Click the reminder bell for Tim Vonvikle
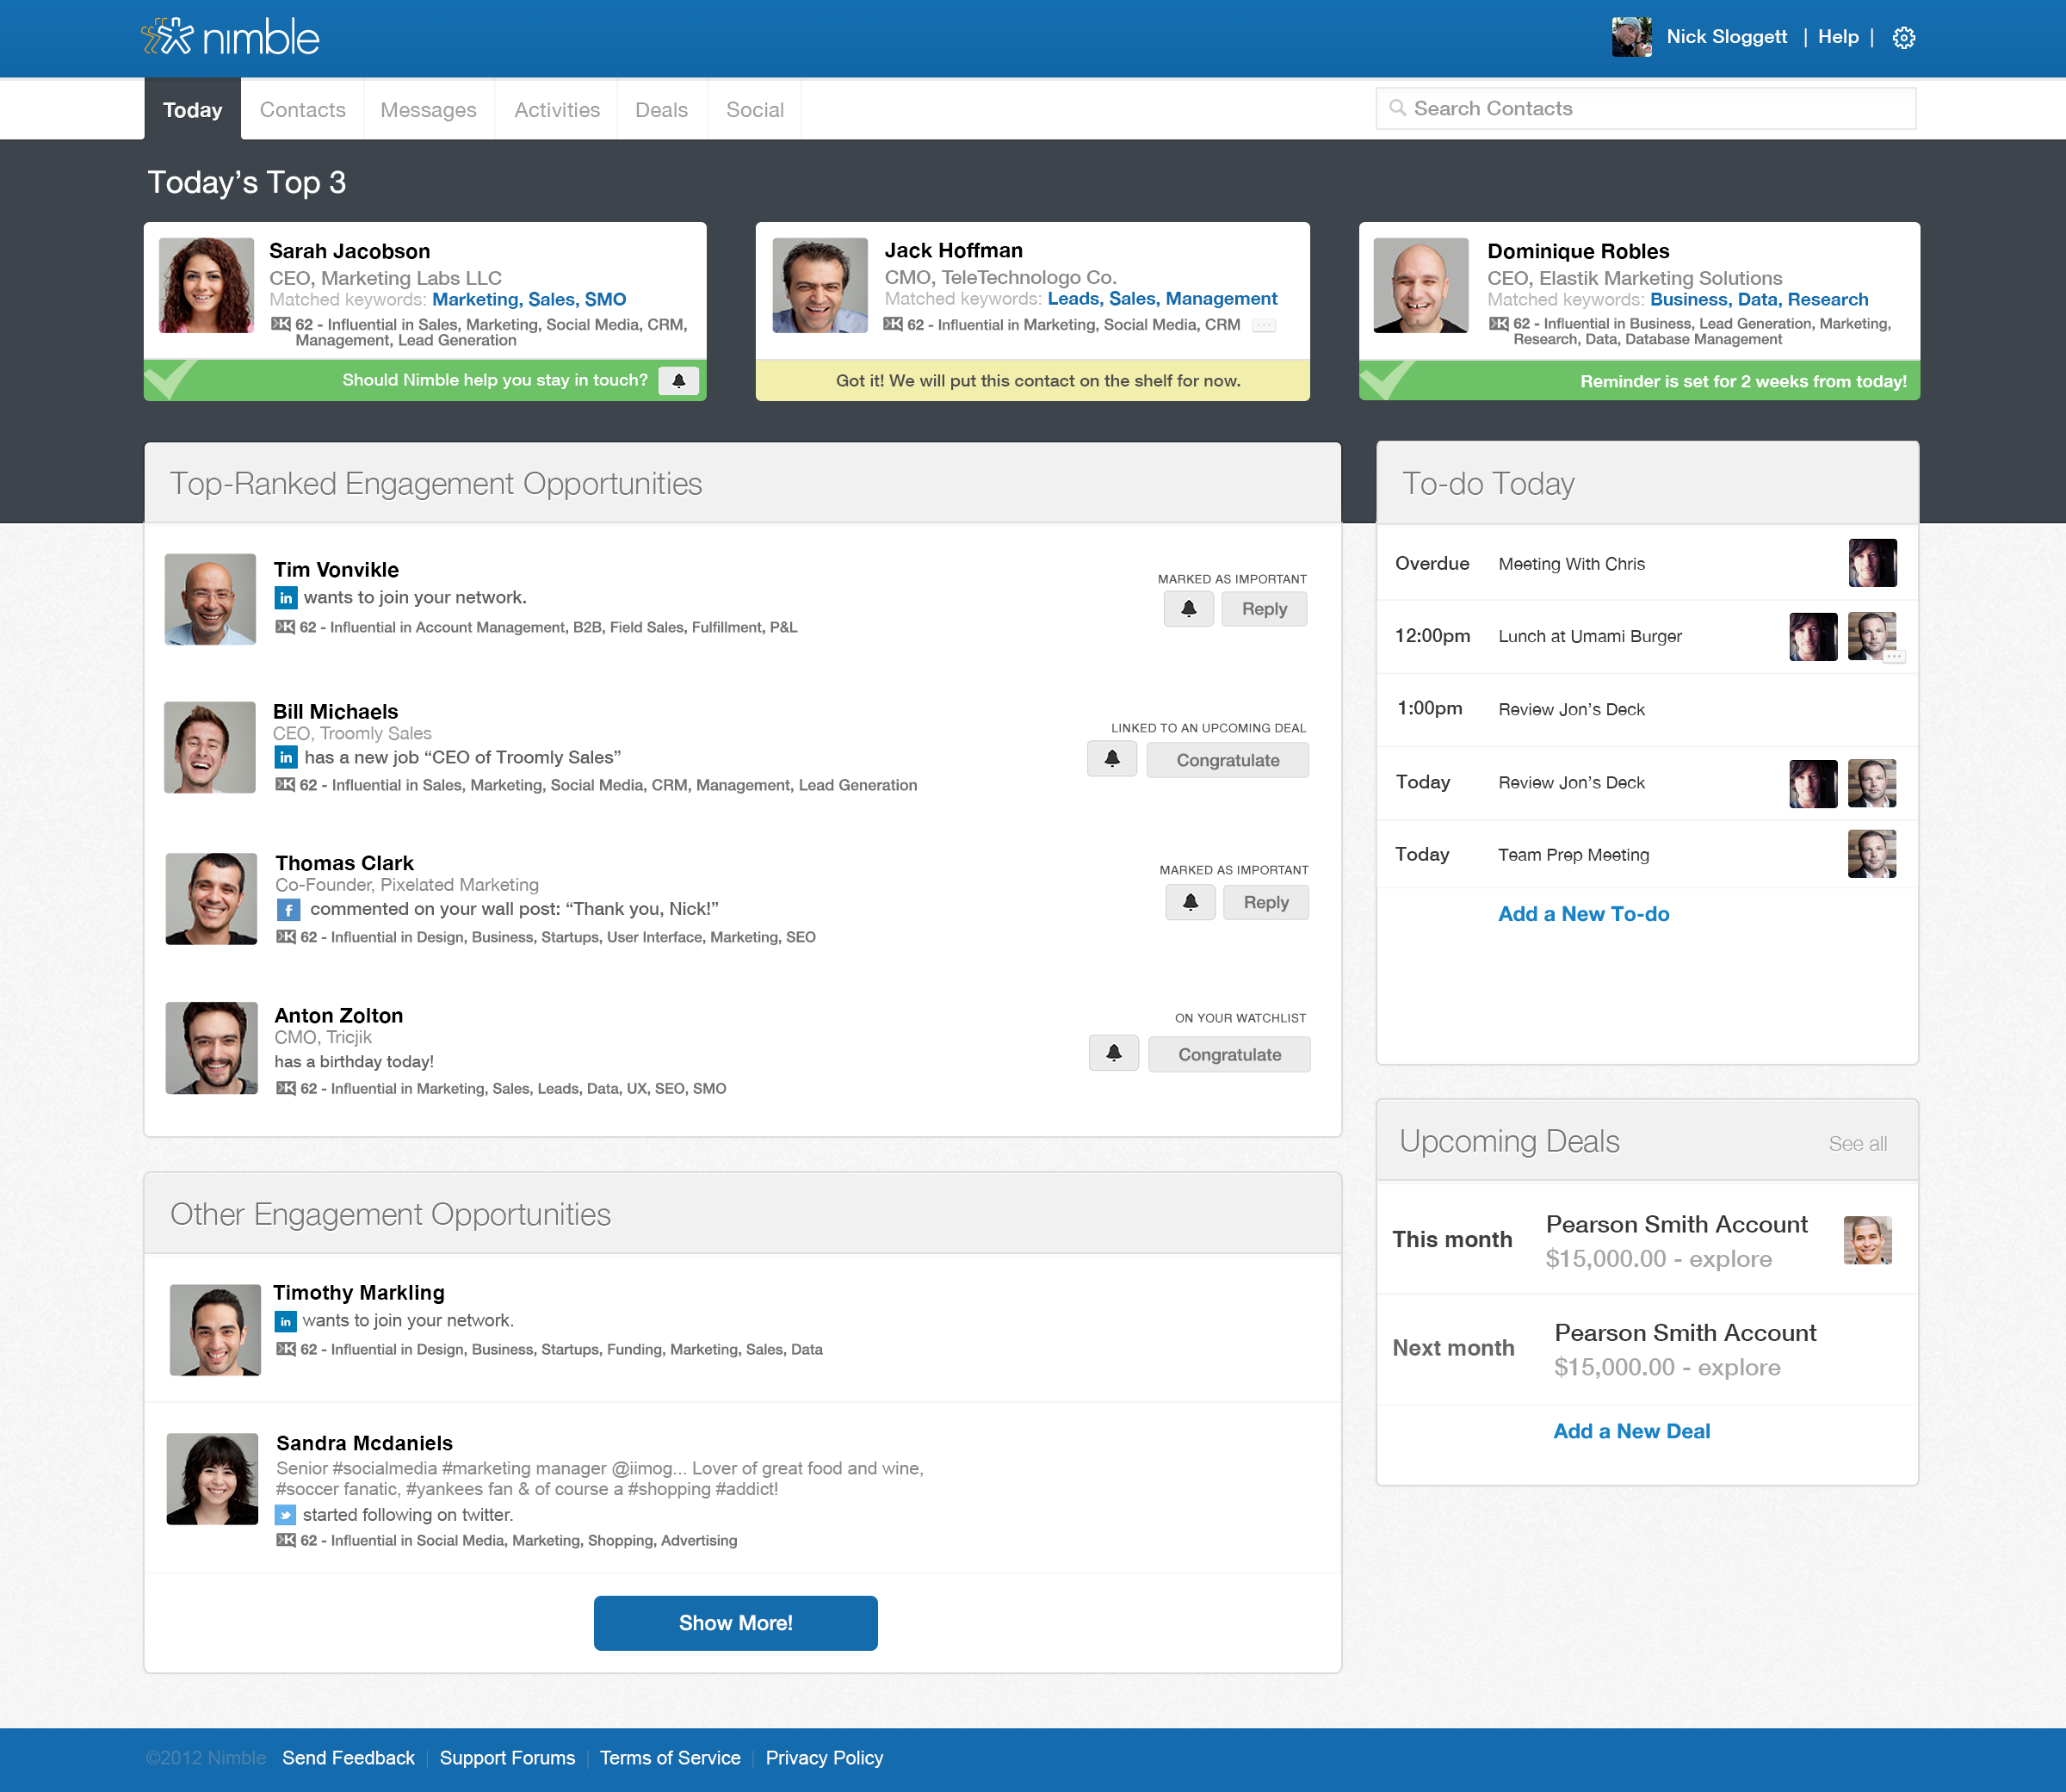 click(x=1188, y=609)
